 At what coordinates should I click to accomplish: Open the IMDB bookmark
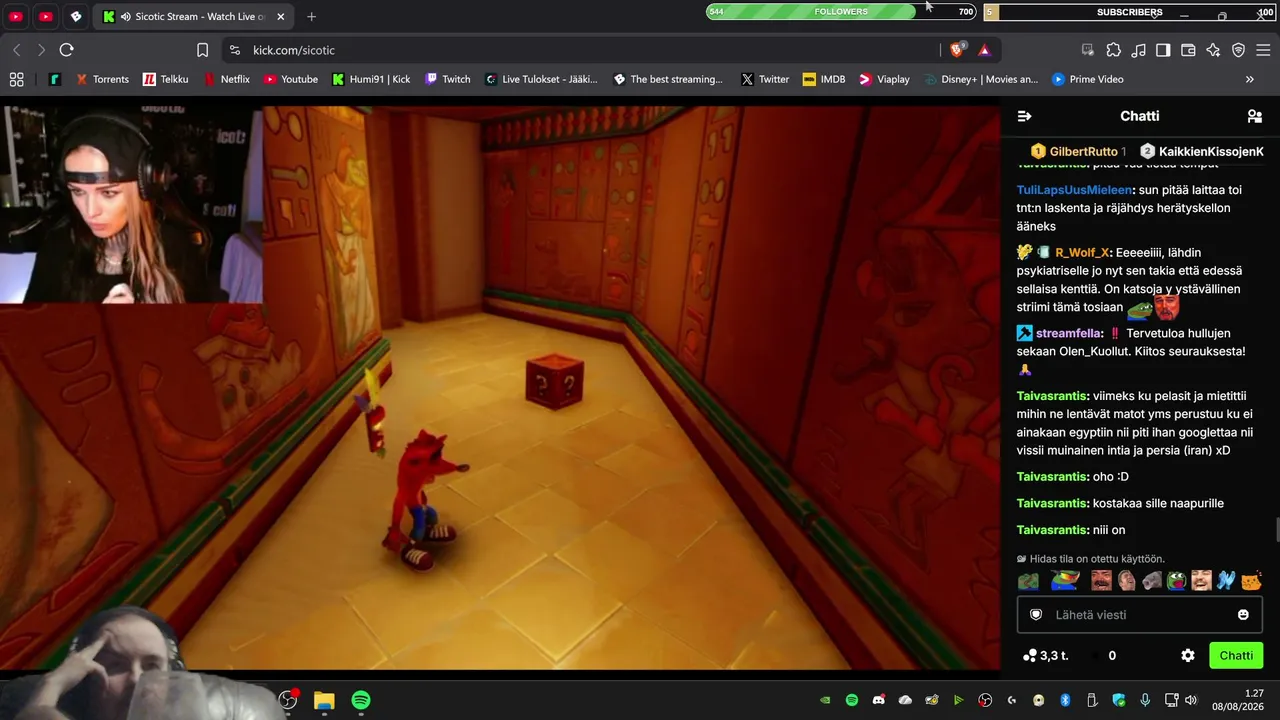[824, 79]
